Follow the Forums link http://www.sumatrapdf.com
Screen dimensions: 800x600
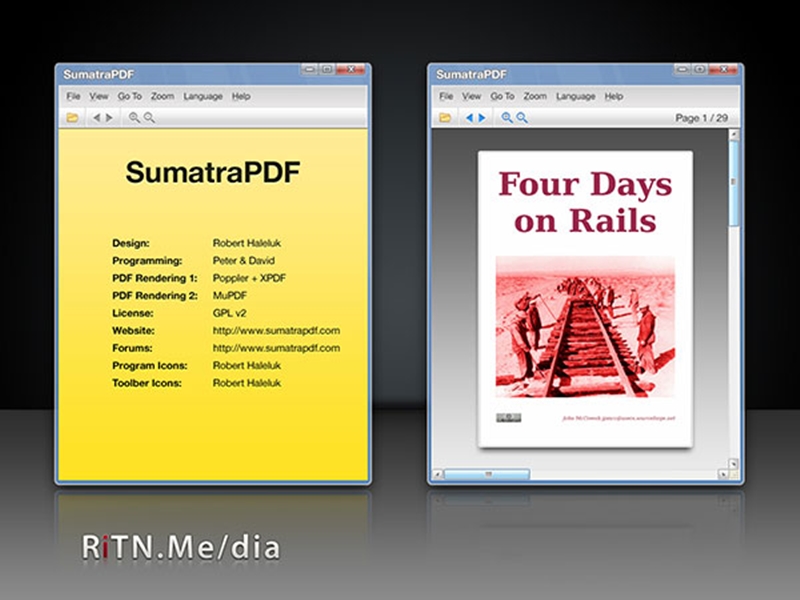pos(276,348)
